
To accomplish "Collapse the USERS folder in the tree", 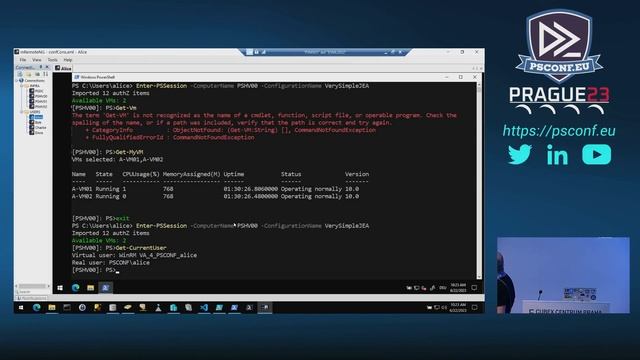I will click(x=22, y=112).
